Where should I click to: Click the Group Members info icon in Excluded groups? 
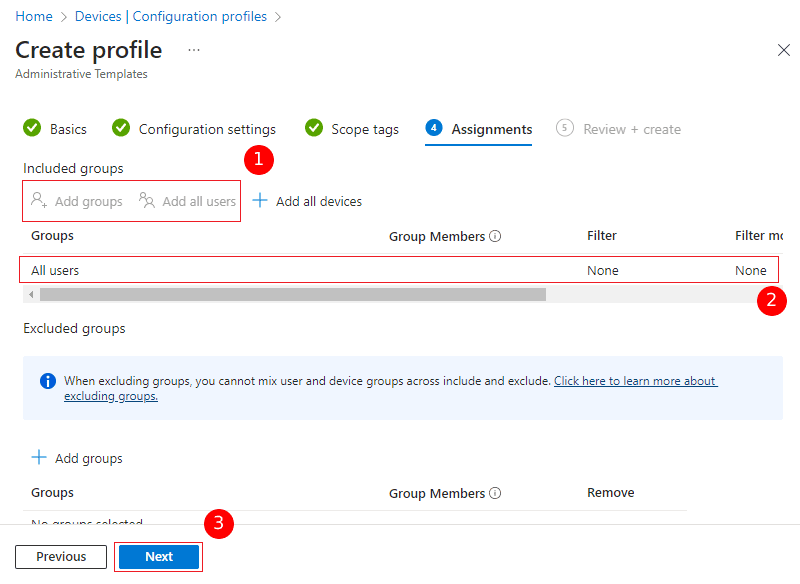click(x=495, y=494)
